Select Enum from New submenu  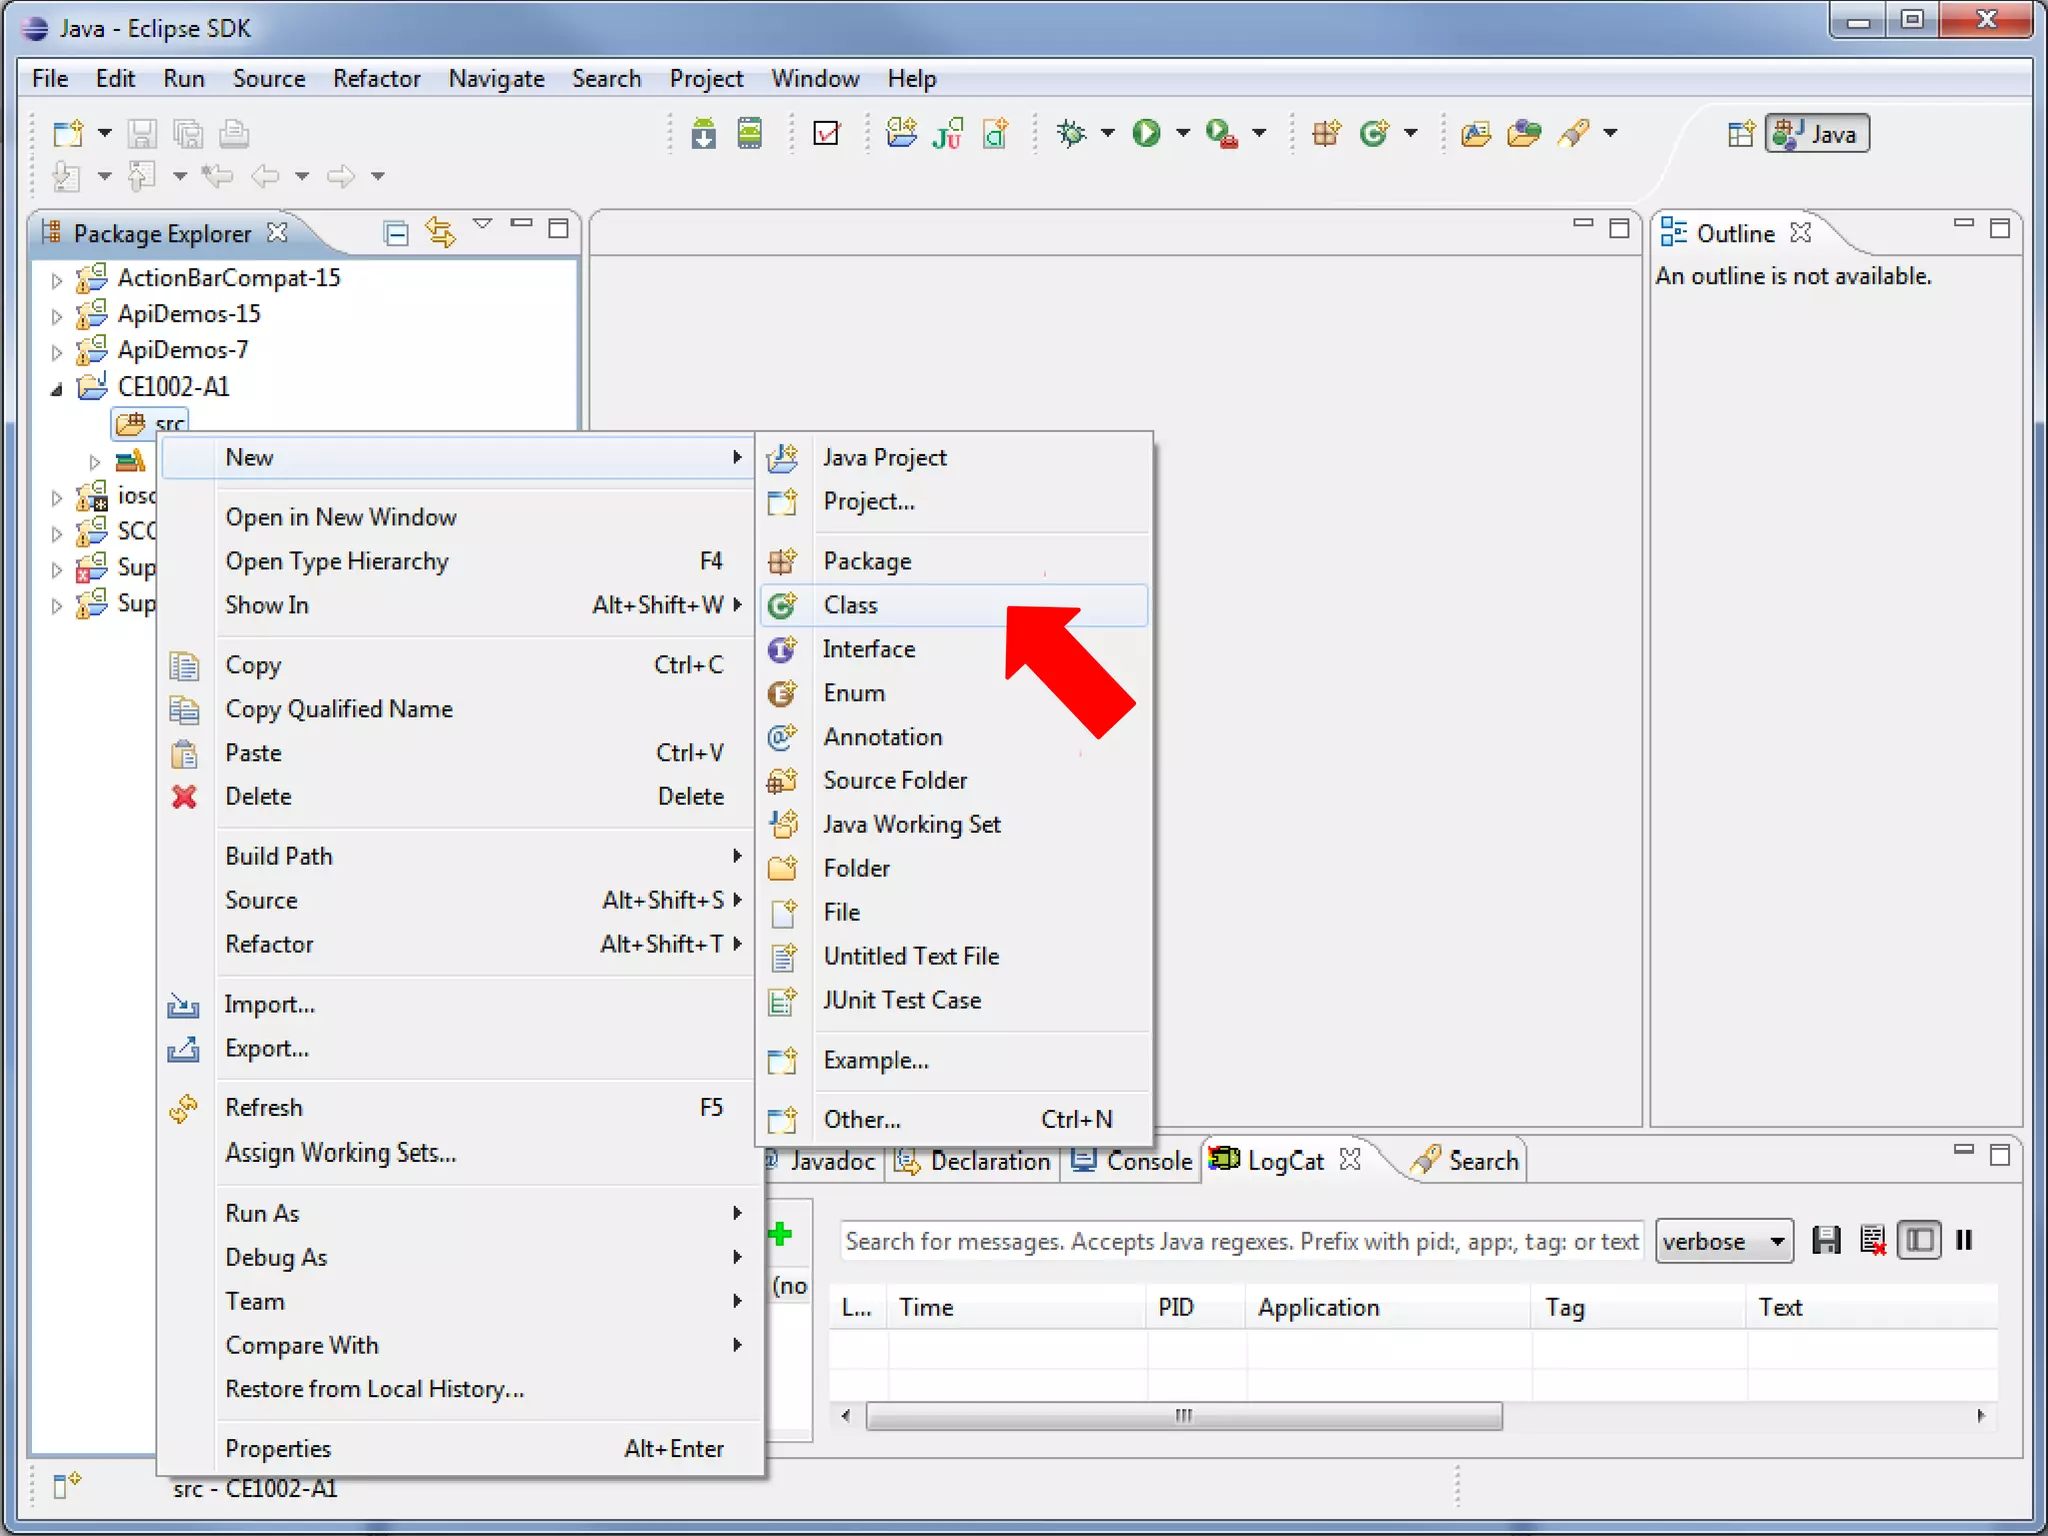tap(955, 693)
